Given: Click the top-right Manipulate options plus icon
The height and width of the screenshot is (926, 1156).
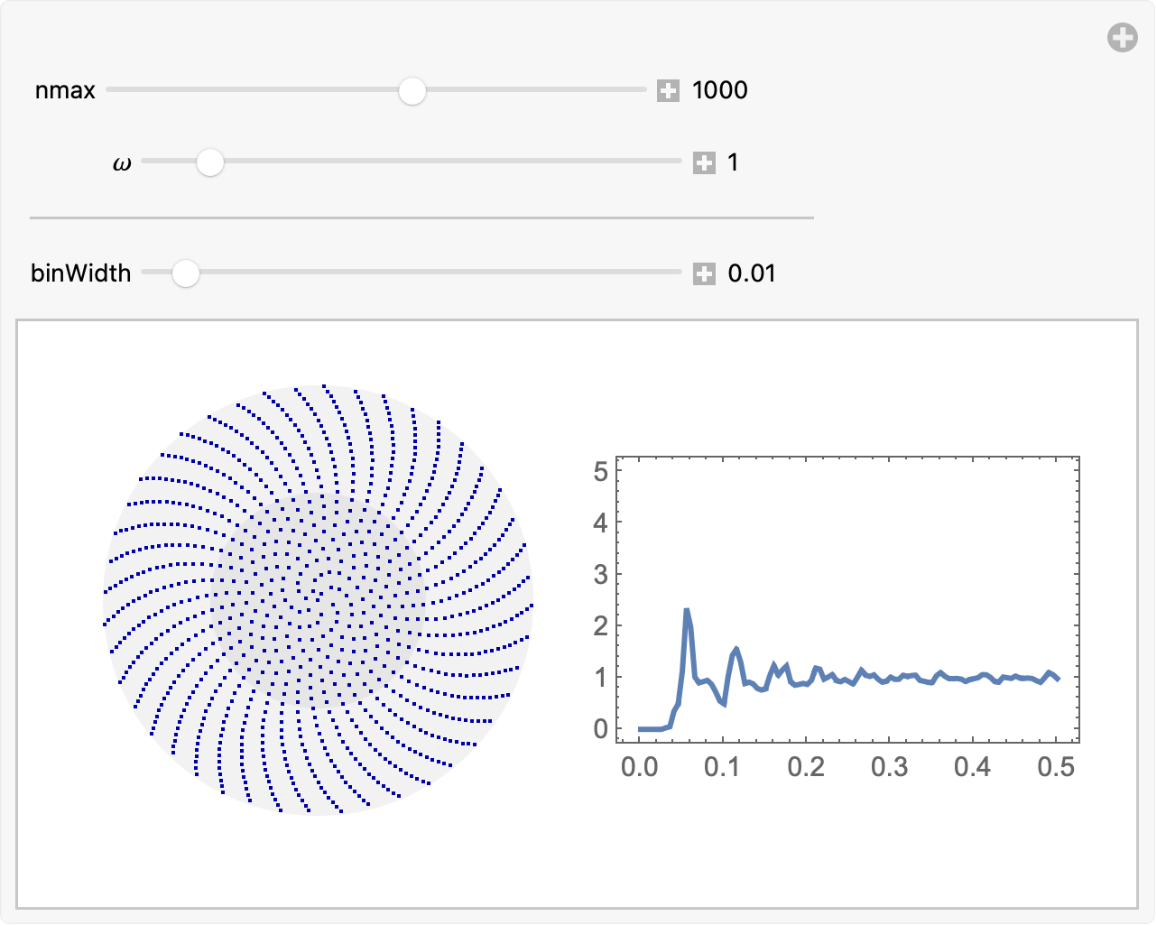Looking at the screenshot, I should click(1122, 39).
